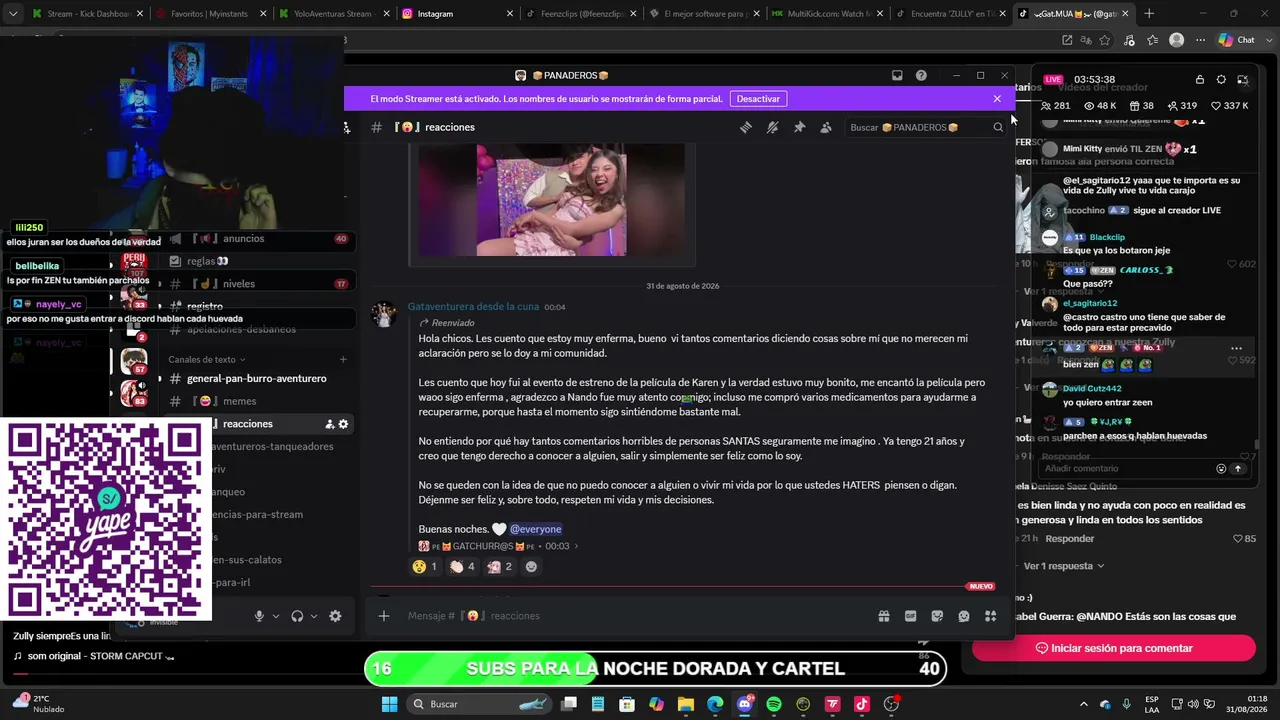Expand microphone input options arrow

[x=275, y=616]
